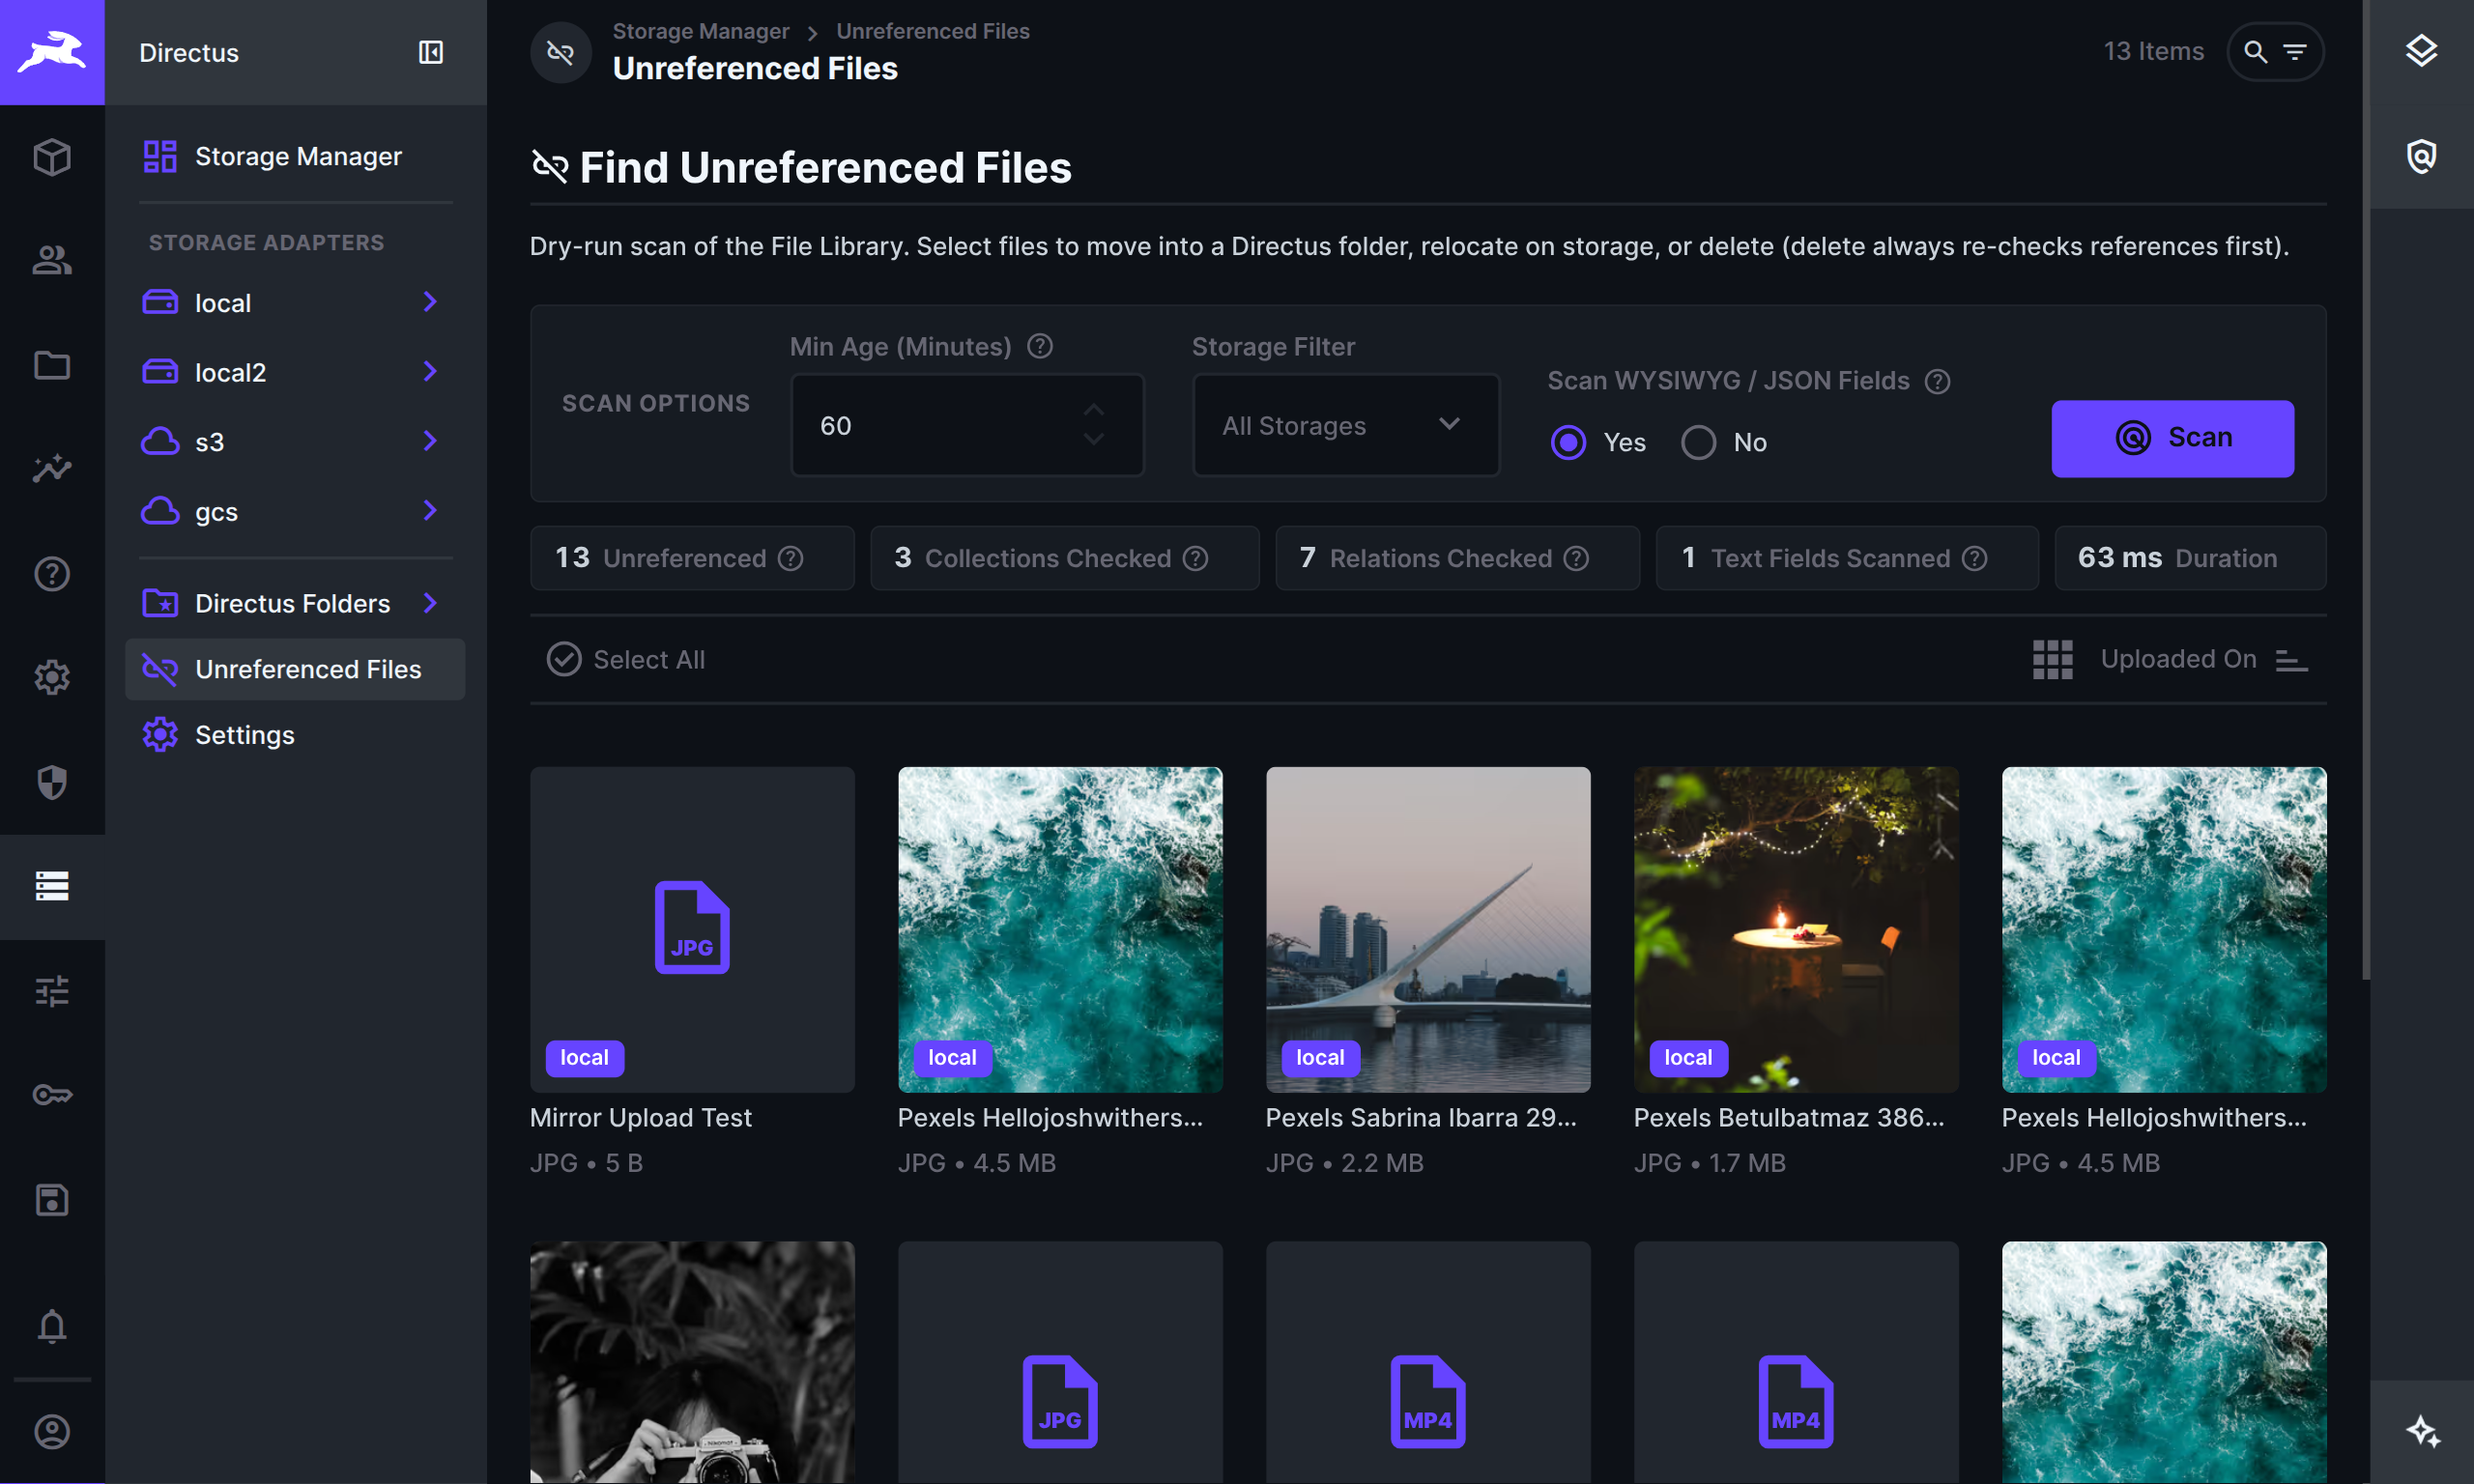Open the Settings gear in module bar

(x=52, y=678)
